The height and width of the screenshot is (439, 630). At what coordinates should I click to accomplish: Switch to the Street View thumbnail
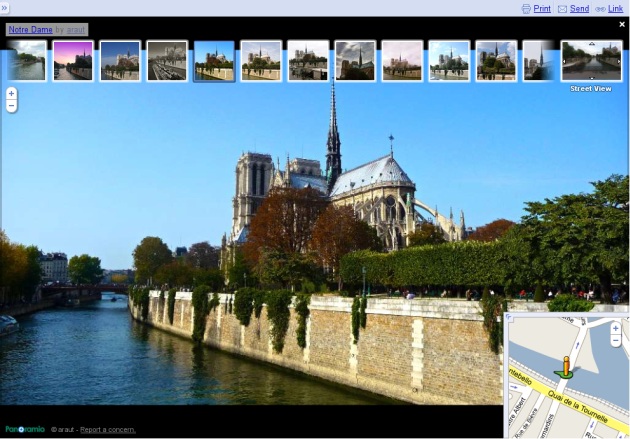(x=590, y=61)
